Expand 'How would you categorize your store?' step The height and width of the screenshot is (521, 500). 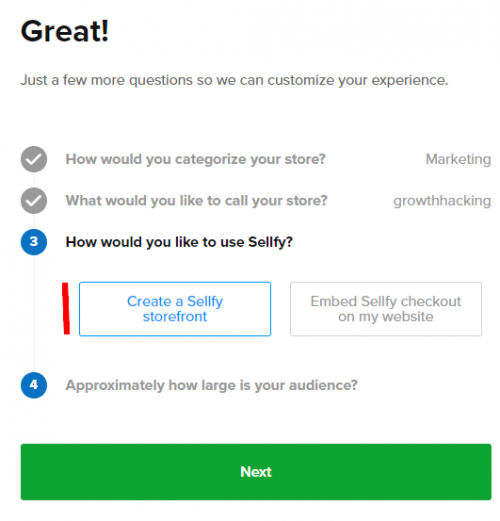click(195, 159)
